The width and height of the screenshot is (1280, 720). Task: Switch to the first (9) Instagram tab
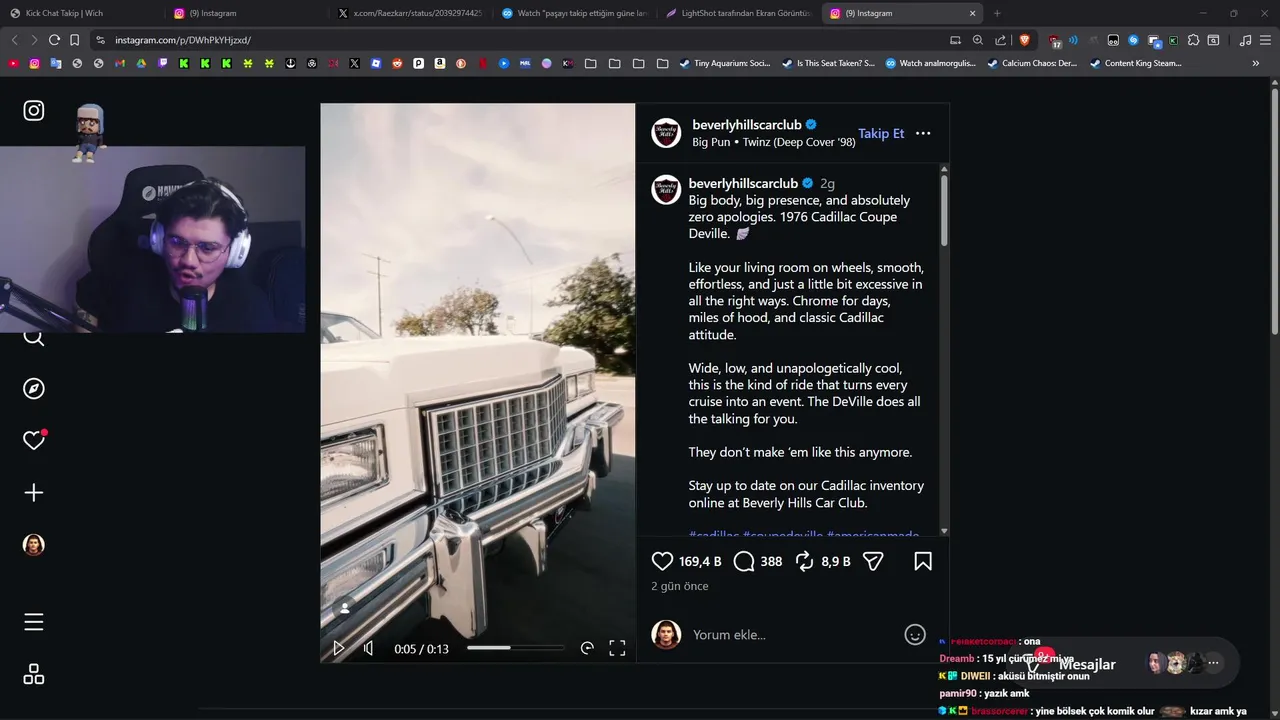pos(246,13)
